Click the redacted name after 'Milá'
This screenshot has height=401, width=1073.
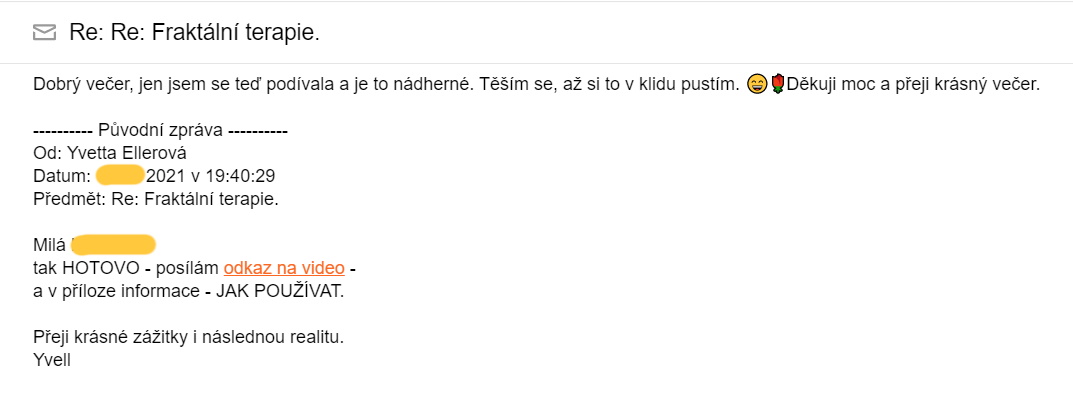pyautogui.click(x=114, y=244)
